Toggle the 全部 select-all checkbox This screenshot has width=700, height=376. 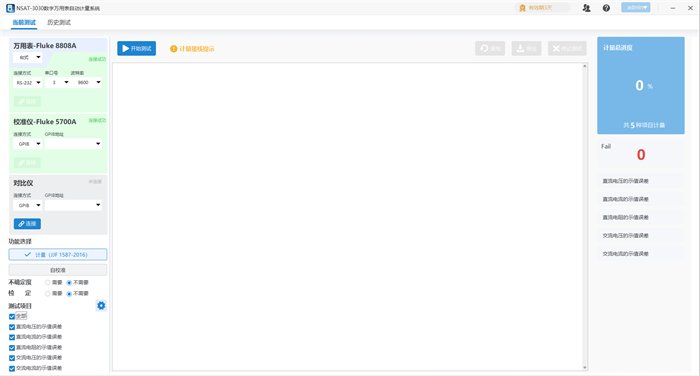pyautogui.click(x=12, y=317)
